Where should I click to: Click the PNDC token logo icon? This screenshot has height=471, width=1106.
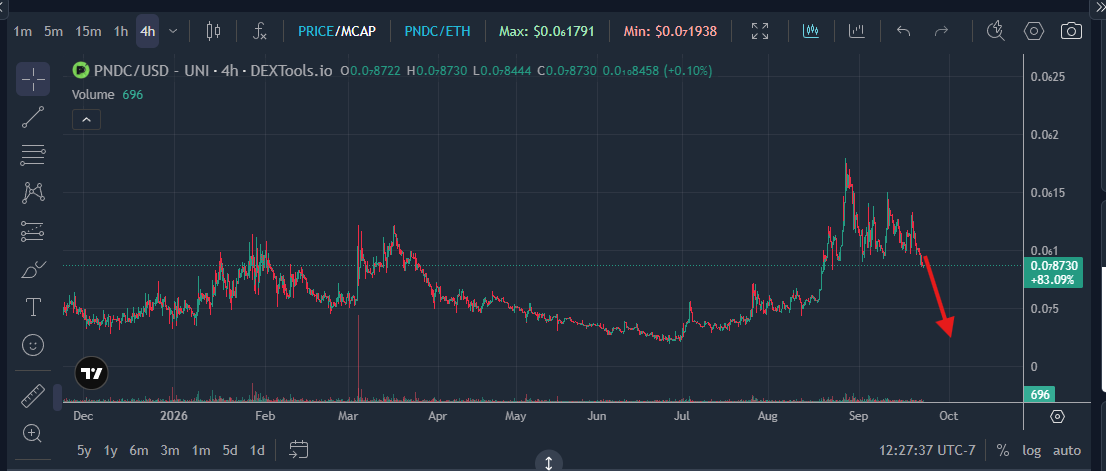(x=81, y=71)
